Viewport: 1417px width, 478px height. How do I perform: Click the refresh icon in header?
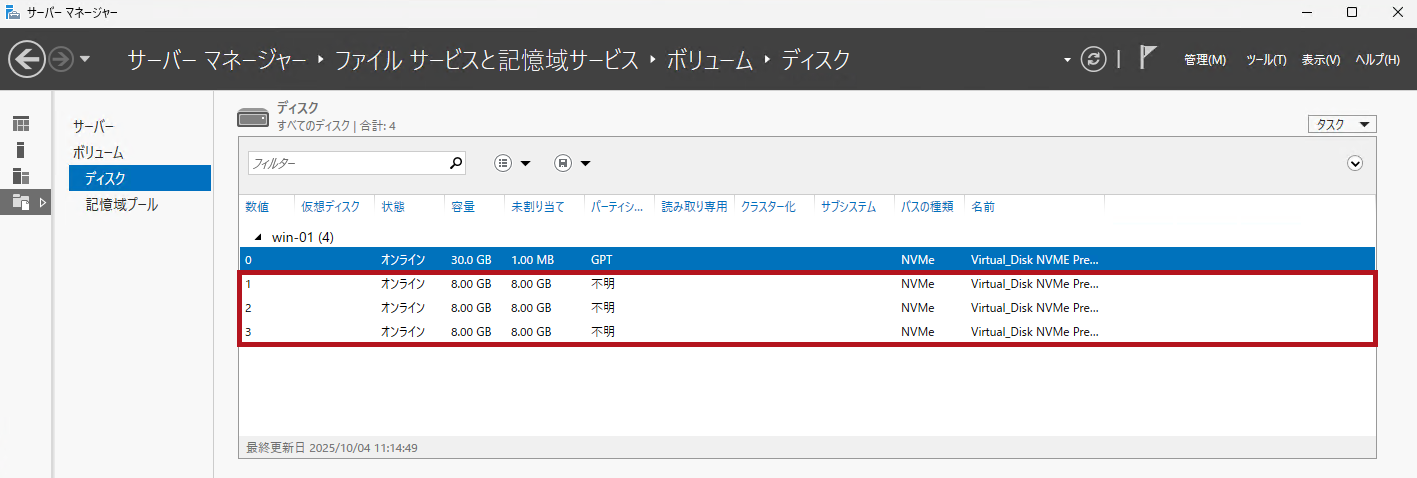(1094, 60)
